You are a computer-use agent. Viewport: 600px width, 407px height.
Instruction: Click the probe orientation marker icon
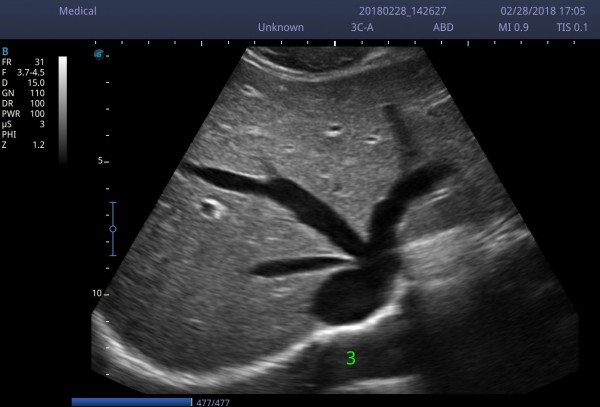99,55
